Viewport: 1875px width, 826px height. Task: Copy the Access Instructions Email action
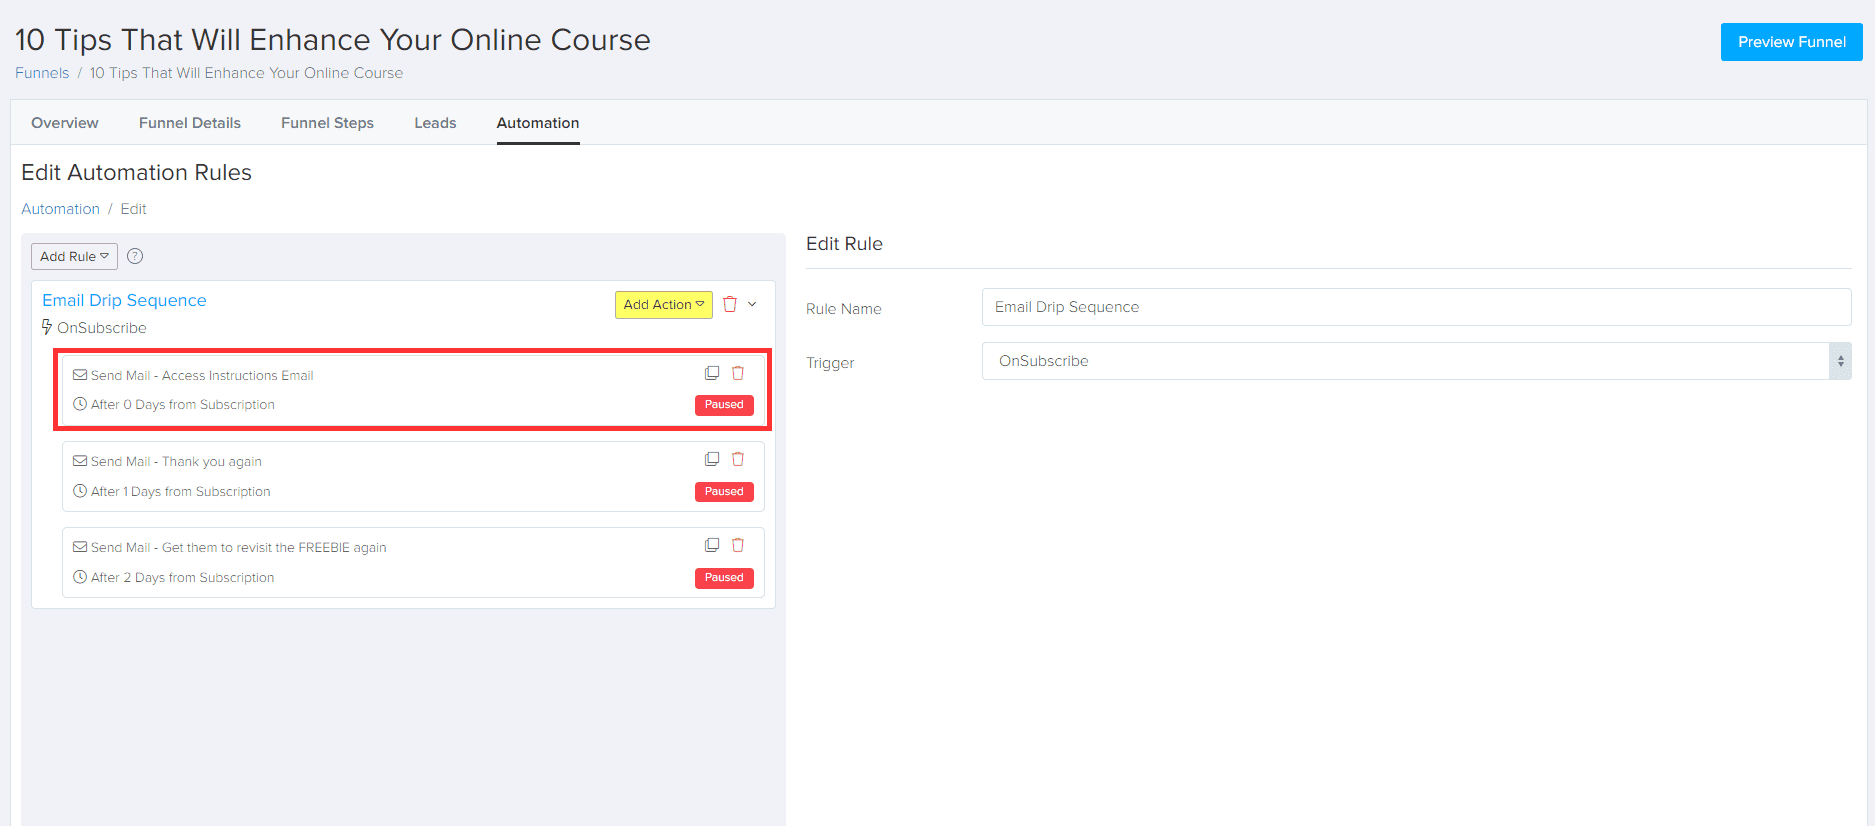pyautogui.click(x=712, y=373)
